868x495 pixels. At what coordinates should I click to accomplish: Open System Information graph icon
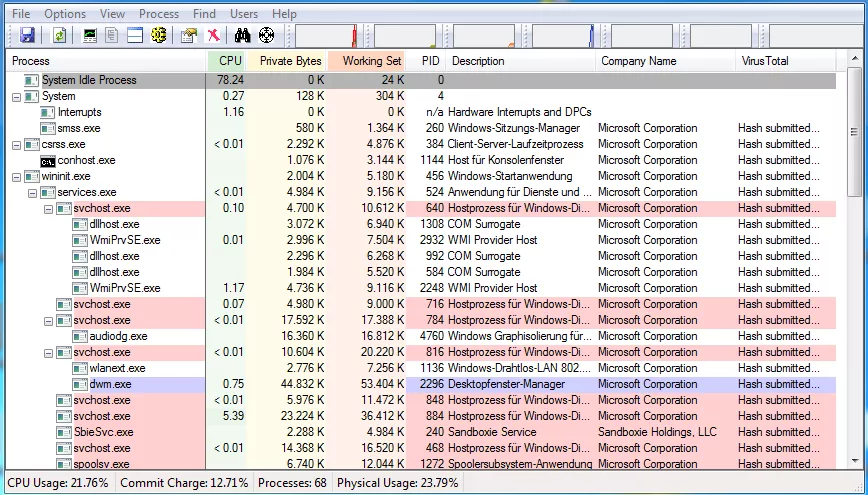(x=91, y=35)
